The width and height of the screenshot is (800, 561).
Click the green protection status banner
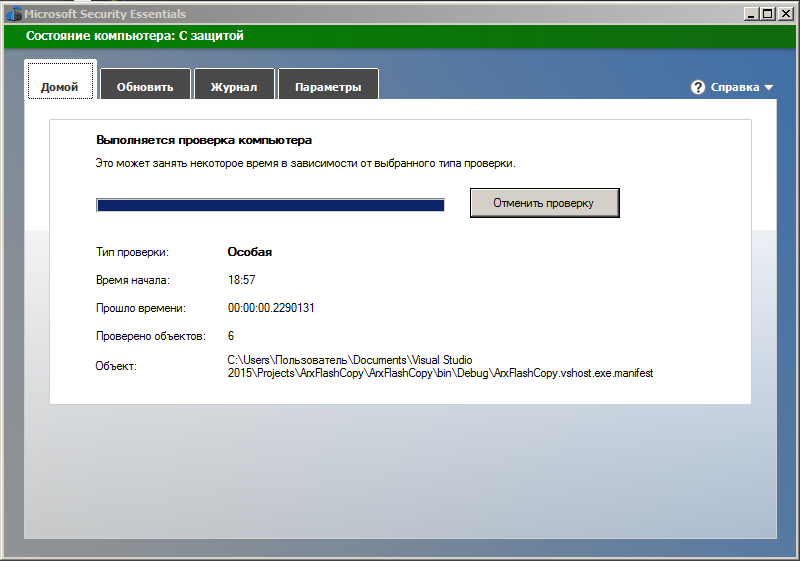[x=400, y=36]
